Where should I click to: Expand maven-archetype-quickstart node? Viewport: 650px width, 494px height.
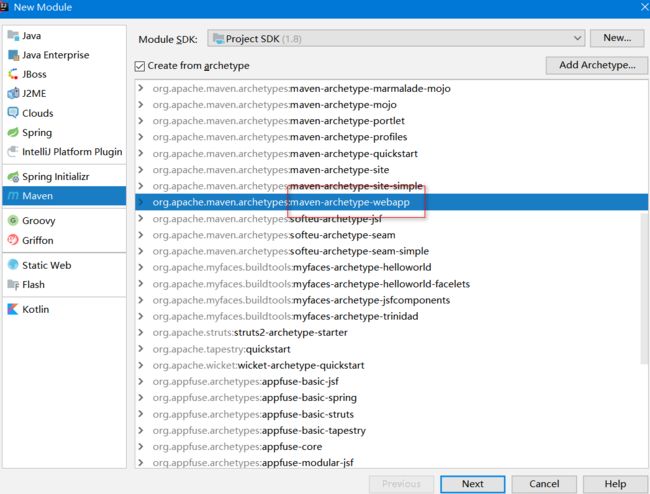pos(141,153)
